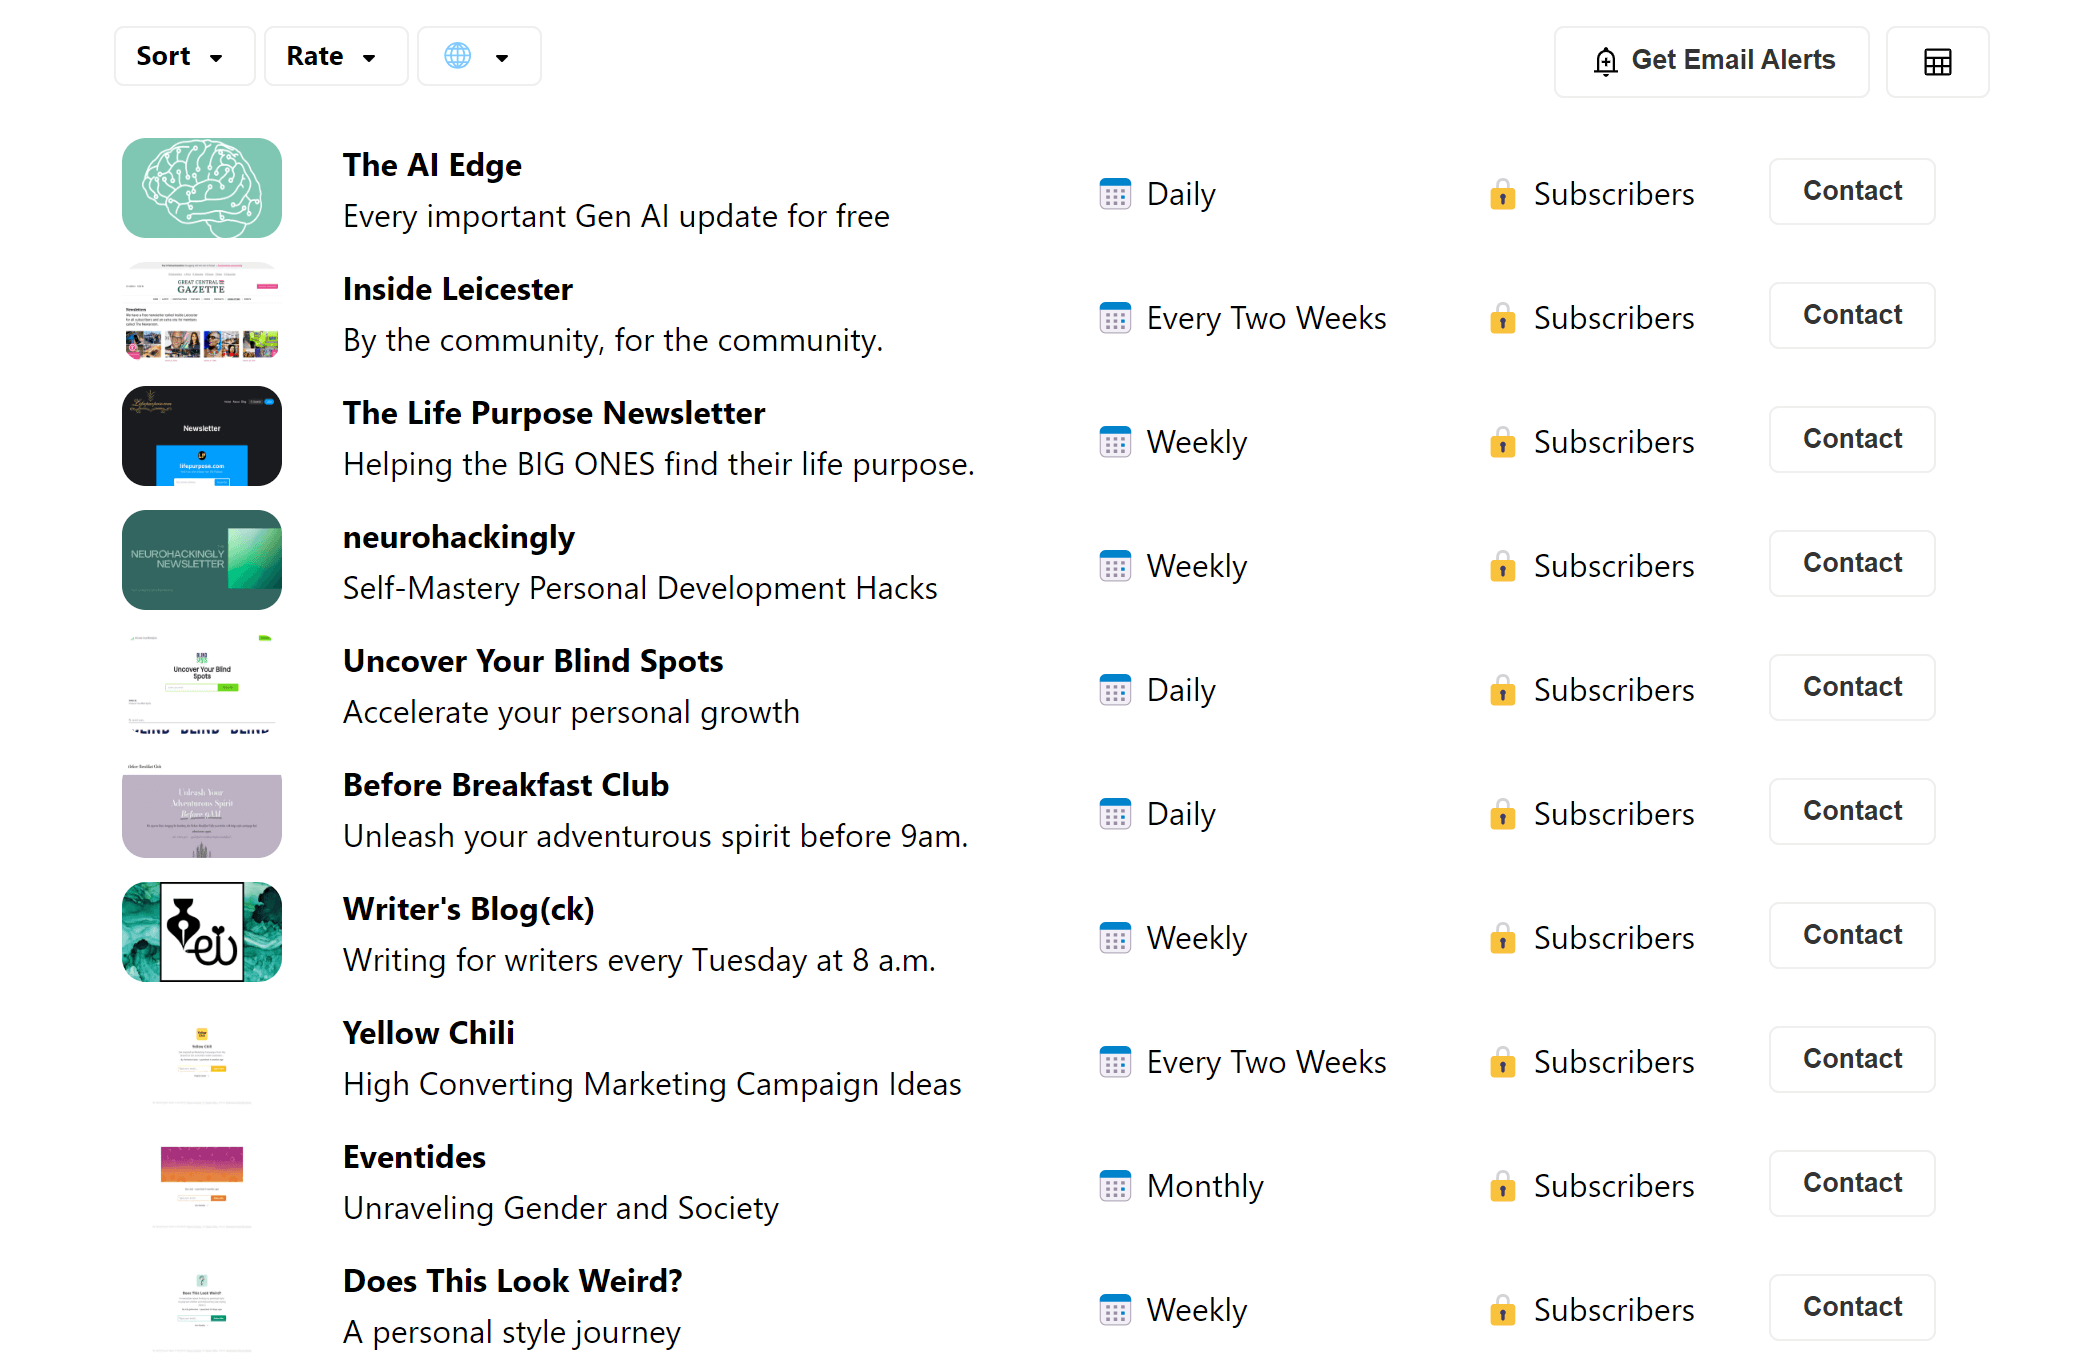The image size is (2094, 1368).
Task: Click the lock icon for Before Breakfast Club Subscribers
Action: click(x=1501, y=815)
